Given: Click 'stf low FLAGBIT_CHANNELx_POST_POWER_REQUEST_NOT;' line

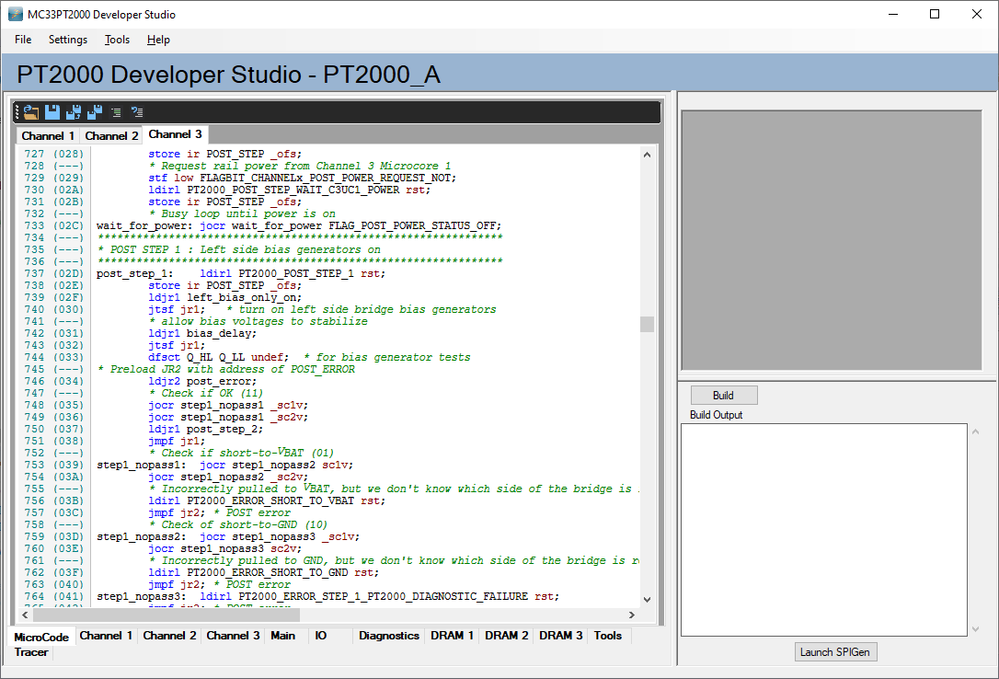Looking at the screenshot, I should coord(303,178).
